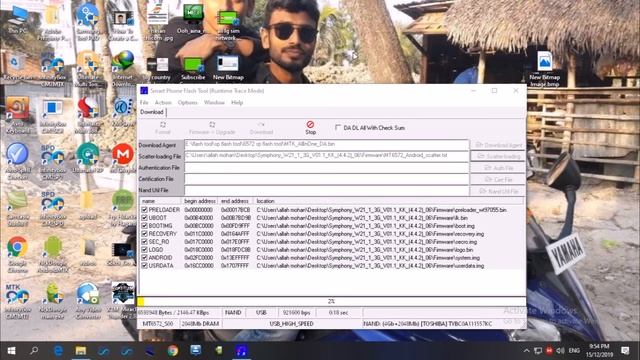Click the Cert File browse button

pos(498,179)
